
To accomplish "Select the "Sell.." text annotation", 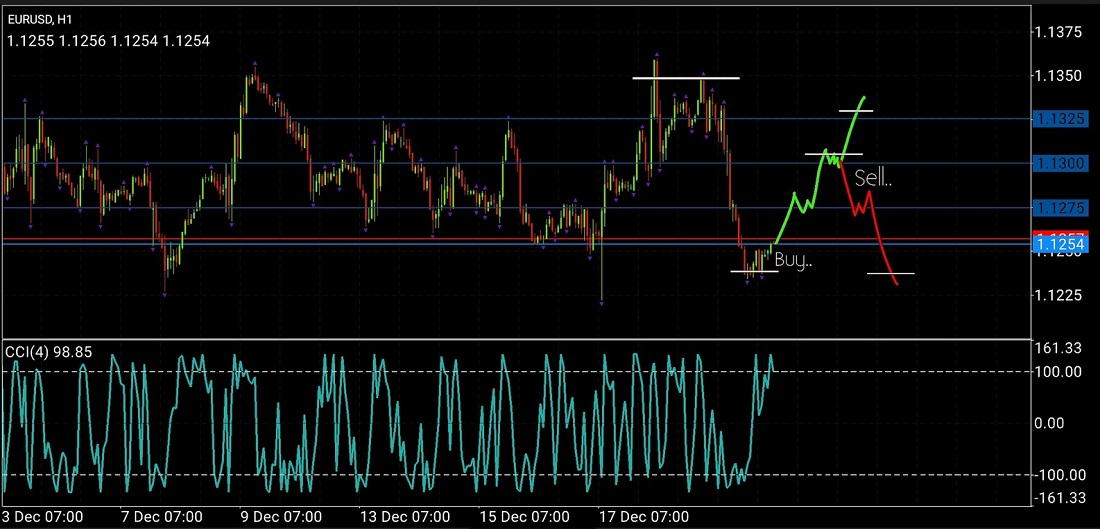I will (873, 179).
